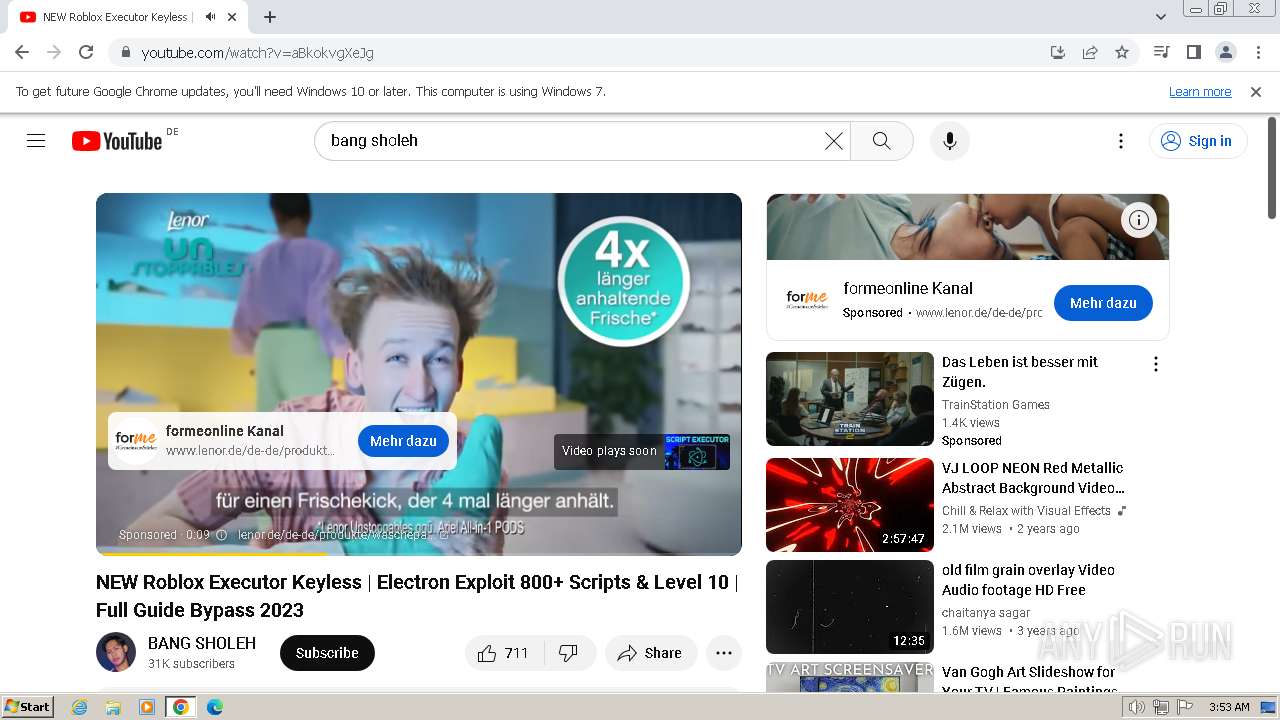Open BANG SHOLEH channel name link
1280x720 pixels.
[x=202, y=643]
